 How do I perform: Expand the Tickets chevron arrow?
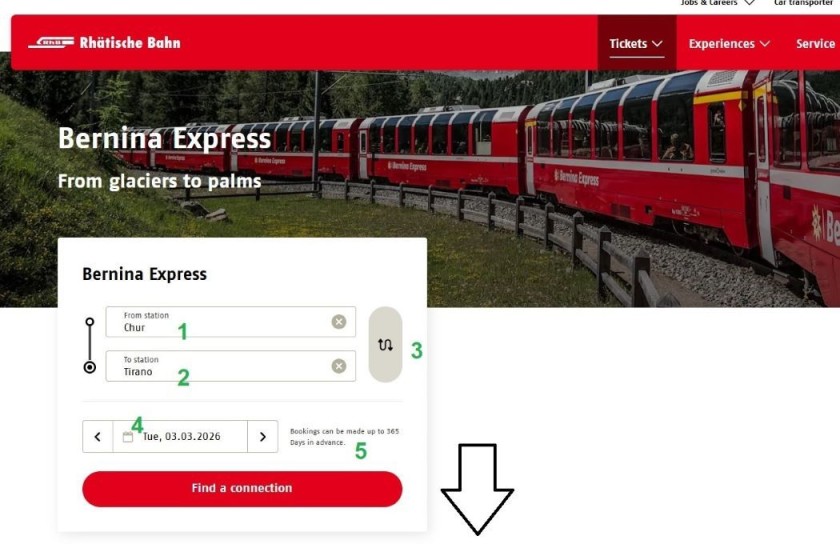tap(657, 43)
